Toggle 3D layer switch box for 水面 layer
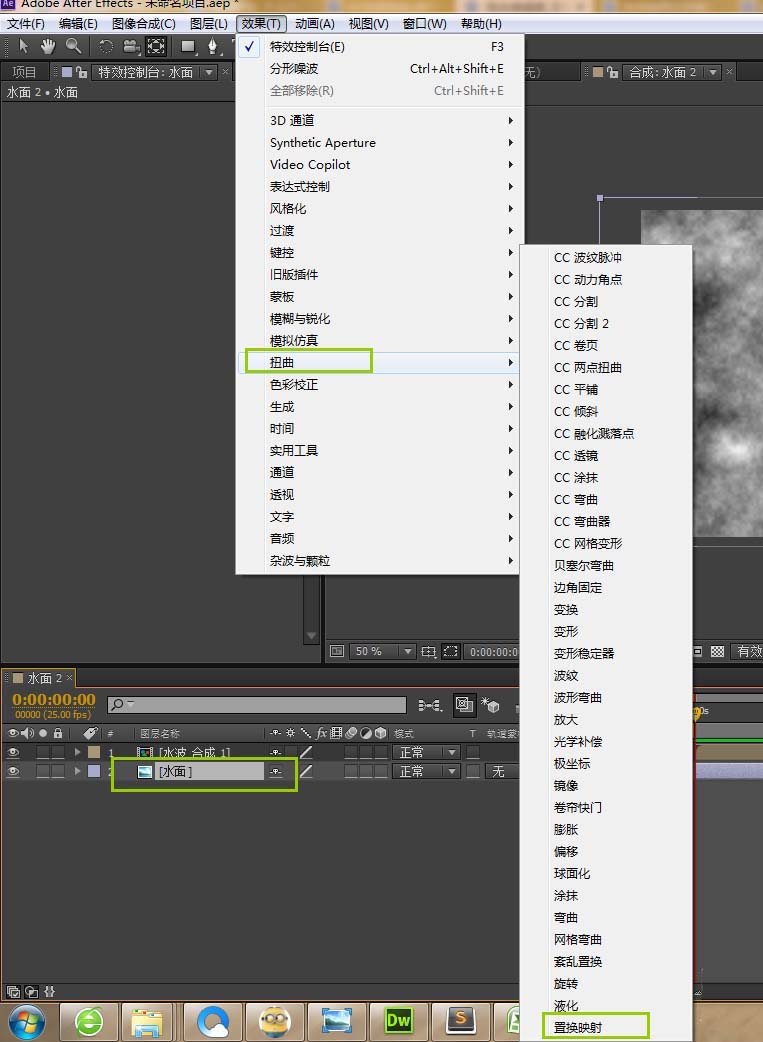763x1042 pixels. [x=382, y=772]
